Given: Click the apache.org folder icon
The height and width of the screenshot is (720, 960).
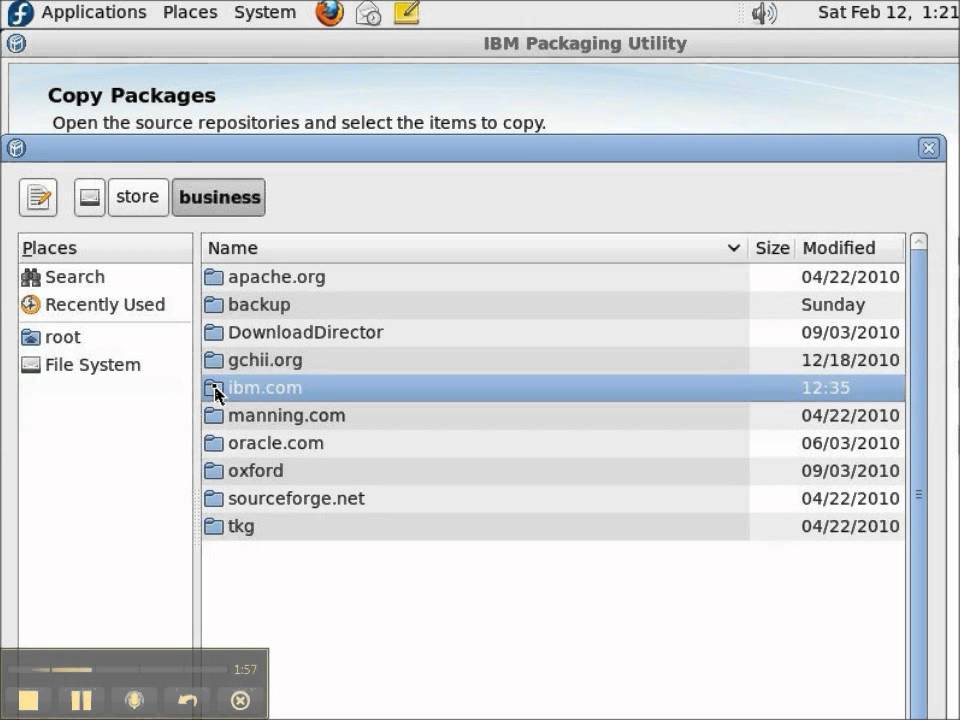Looking at the screenshot, I should pos(214,277).
